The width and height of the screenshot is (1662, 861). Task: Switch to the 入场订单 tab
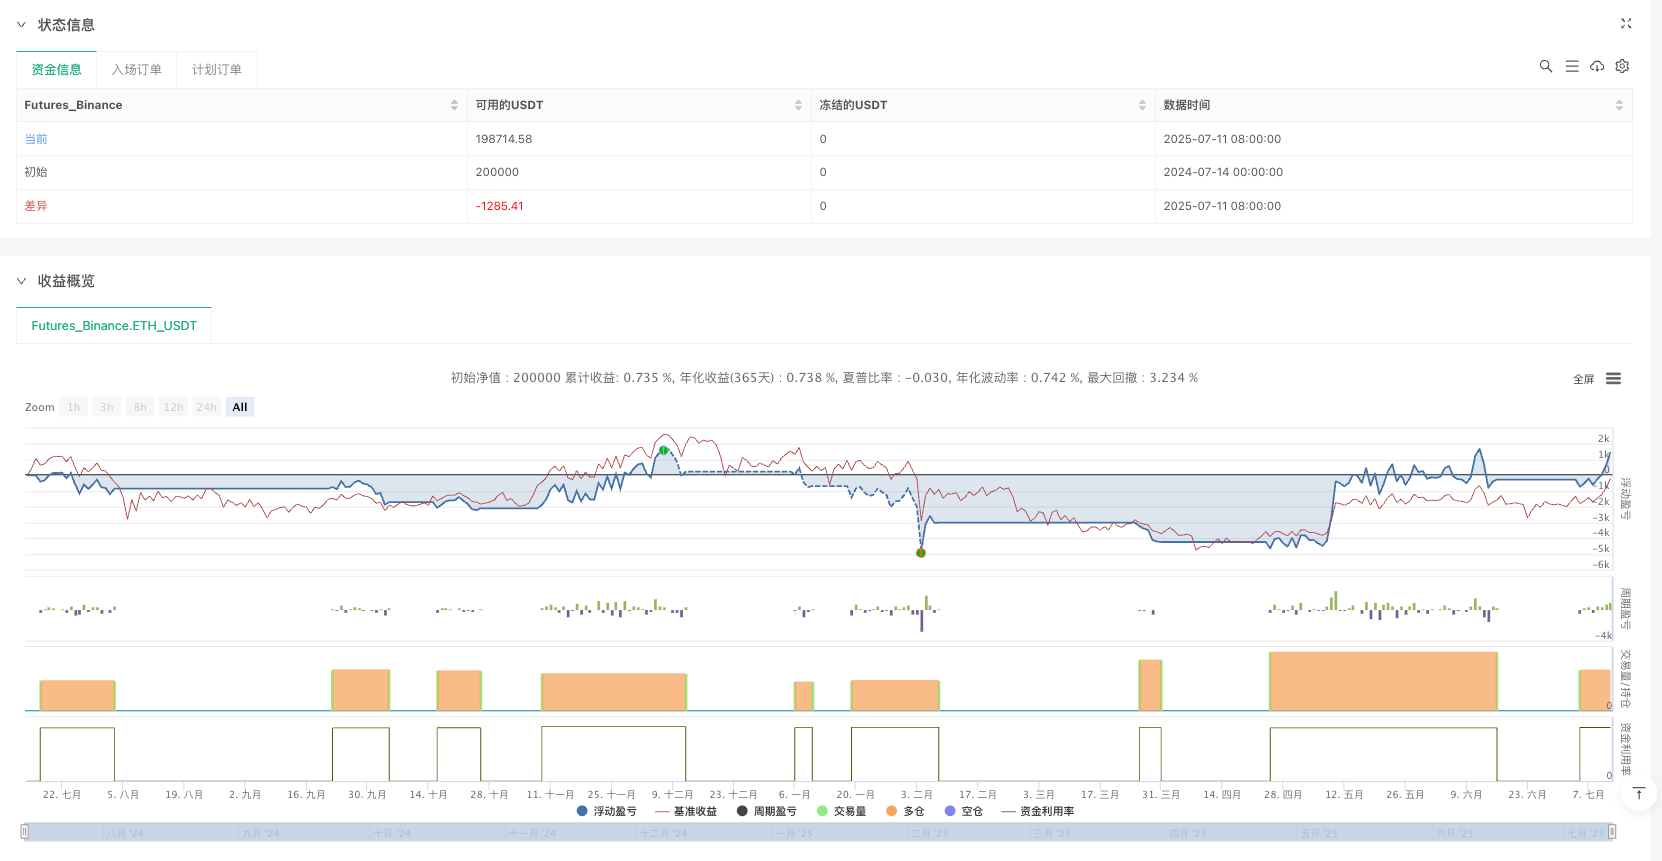[136, 70]
